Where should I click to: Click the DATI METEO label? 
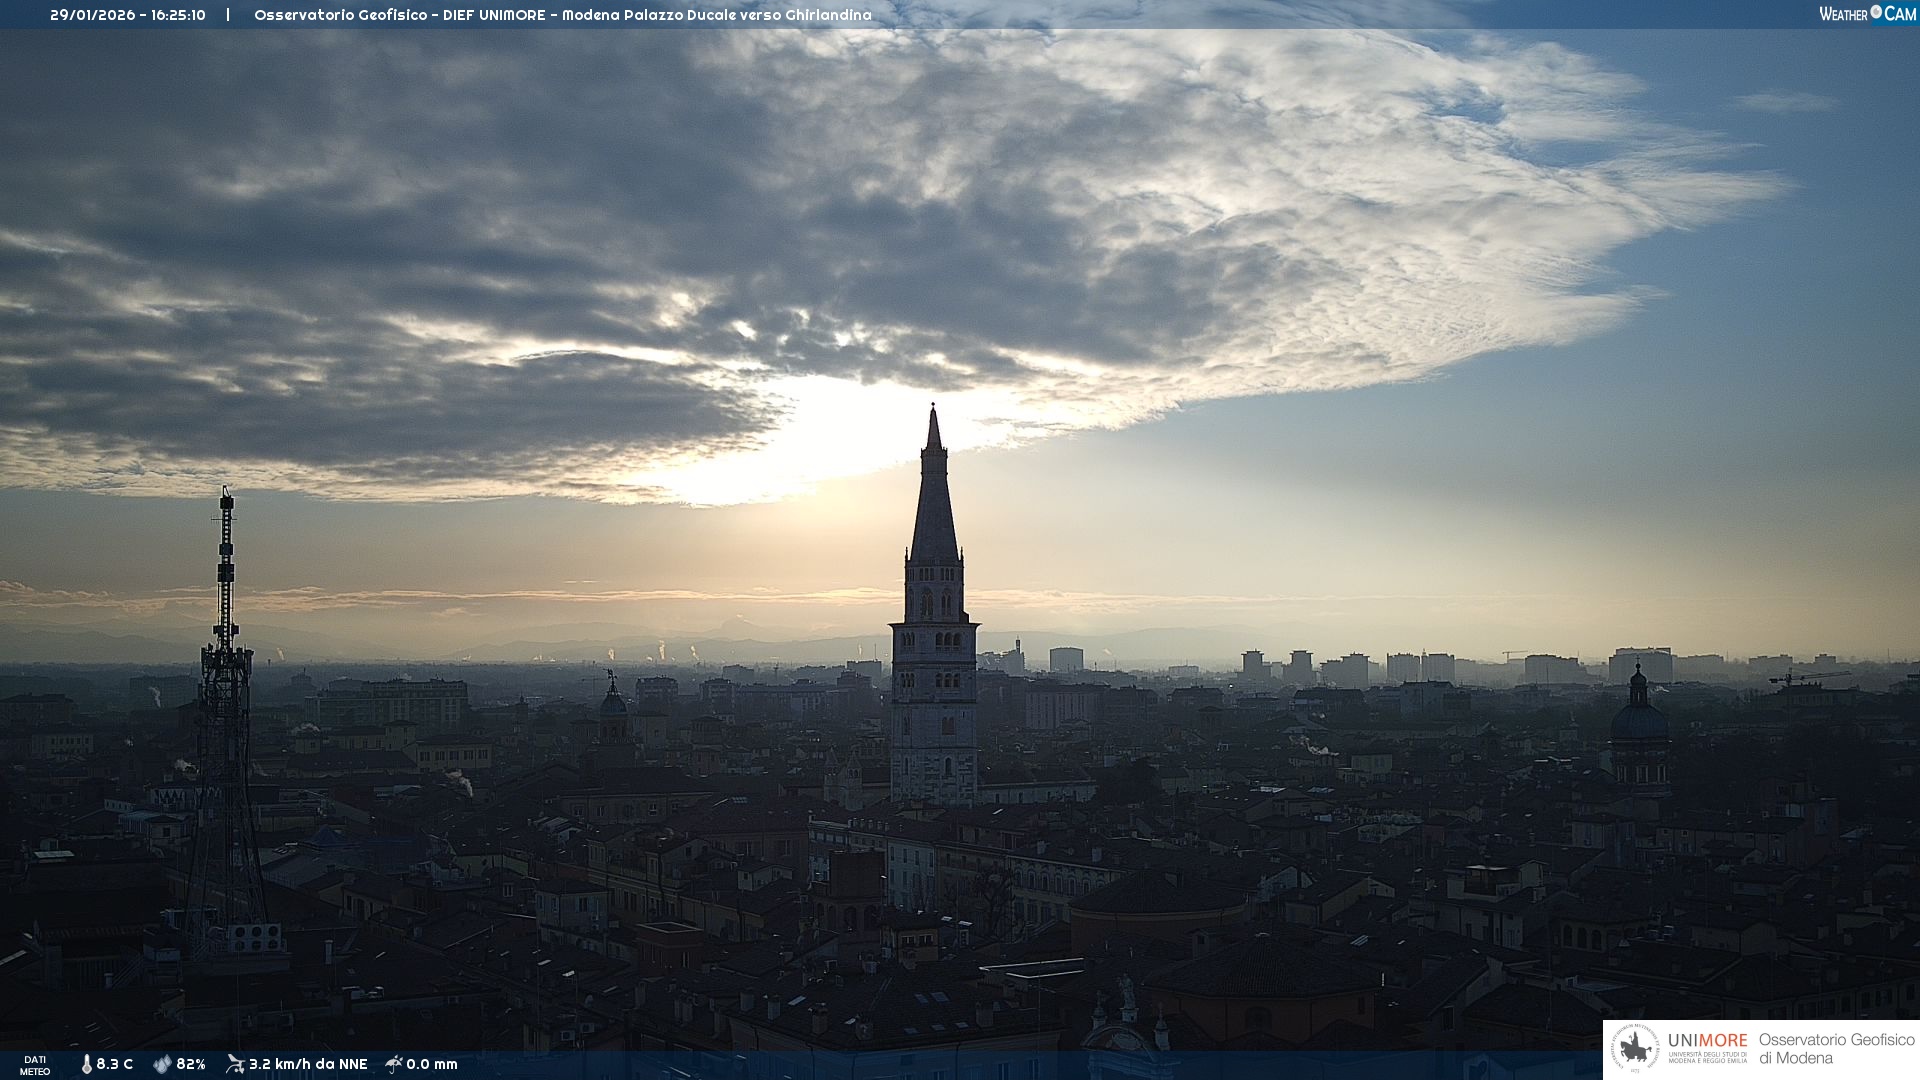[35, 1065]
